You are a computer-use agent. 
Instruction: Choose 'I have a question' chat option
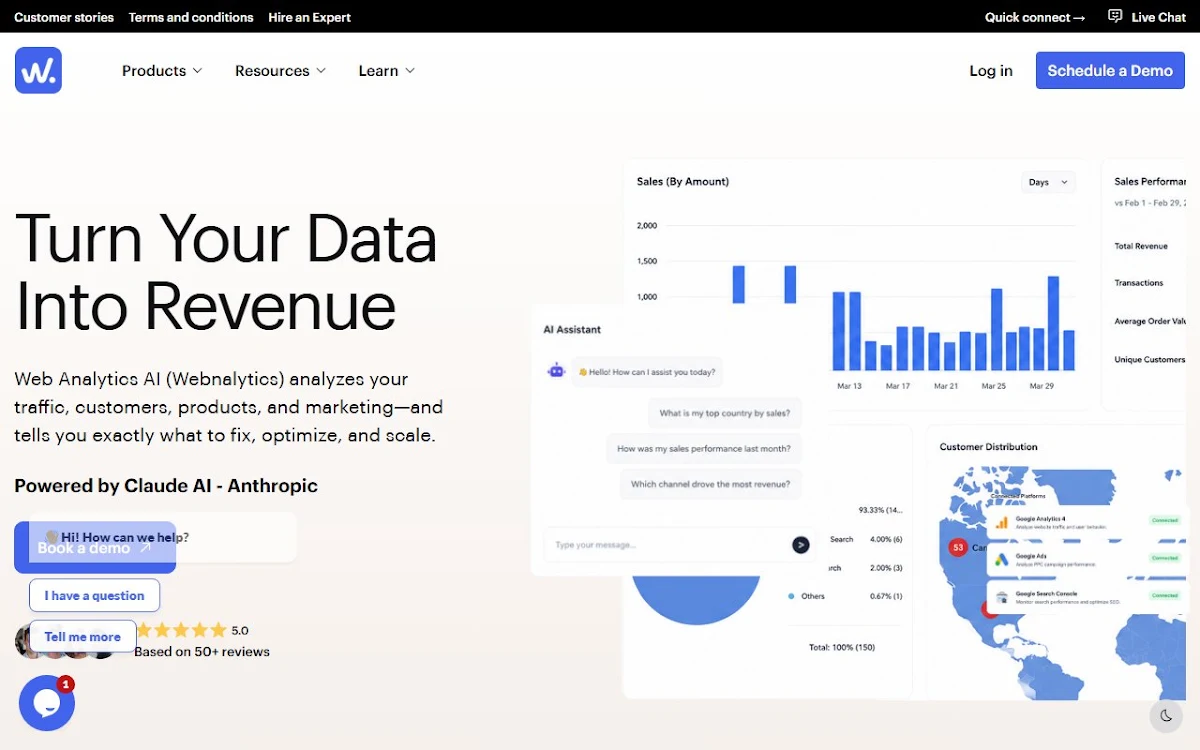(94, 595)
